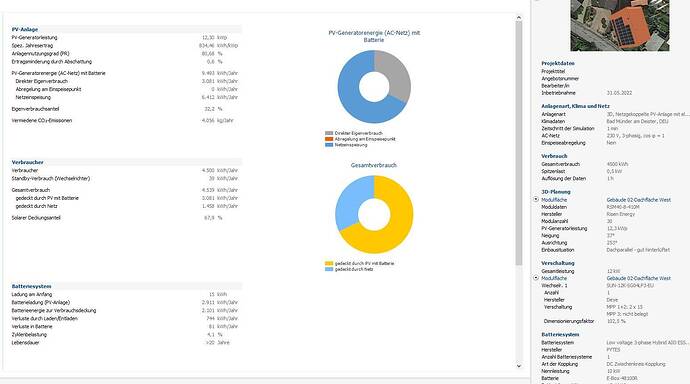The image size is (690, 384).
Task: Click blue Netzeinspeisung legend swatch
Action: (329, 144)
